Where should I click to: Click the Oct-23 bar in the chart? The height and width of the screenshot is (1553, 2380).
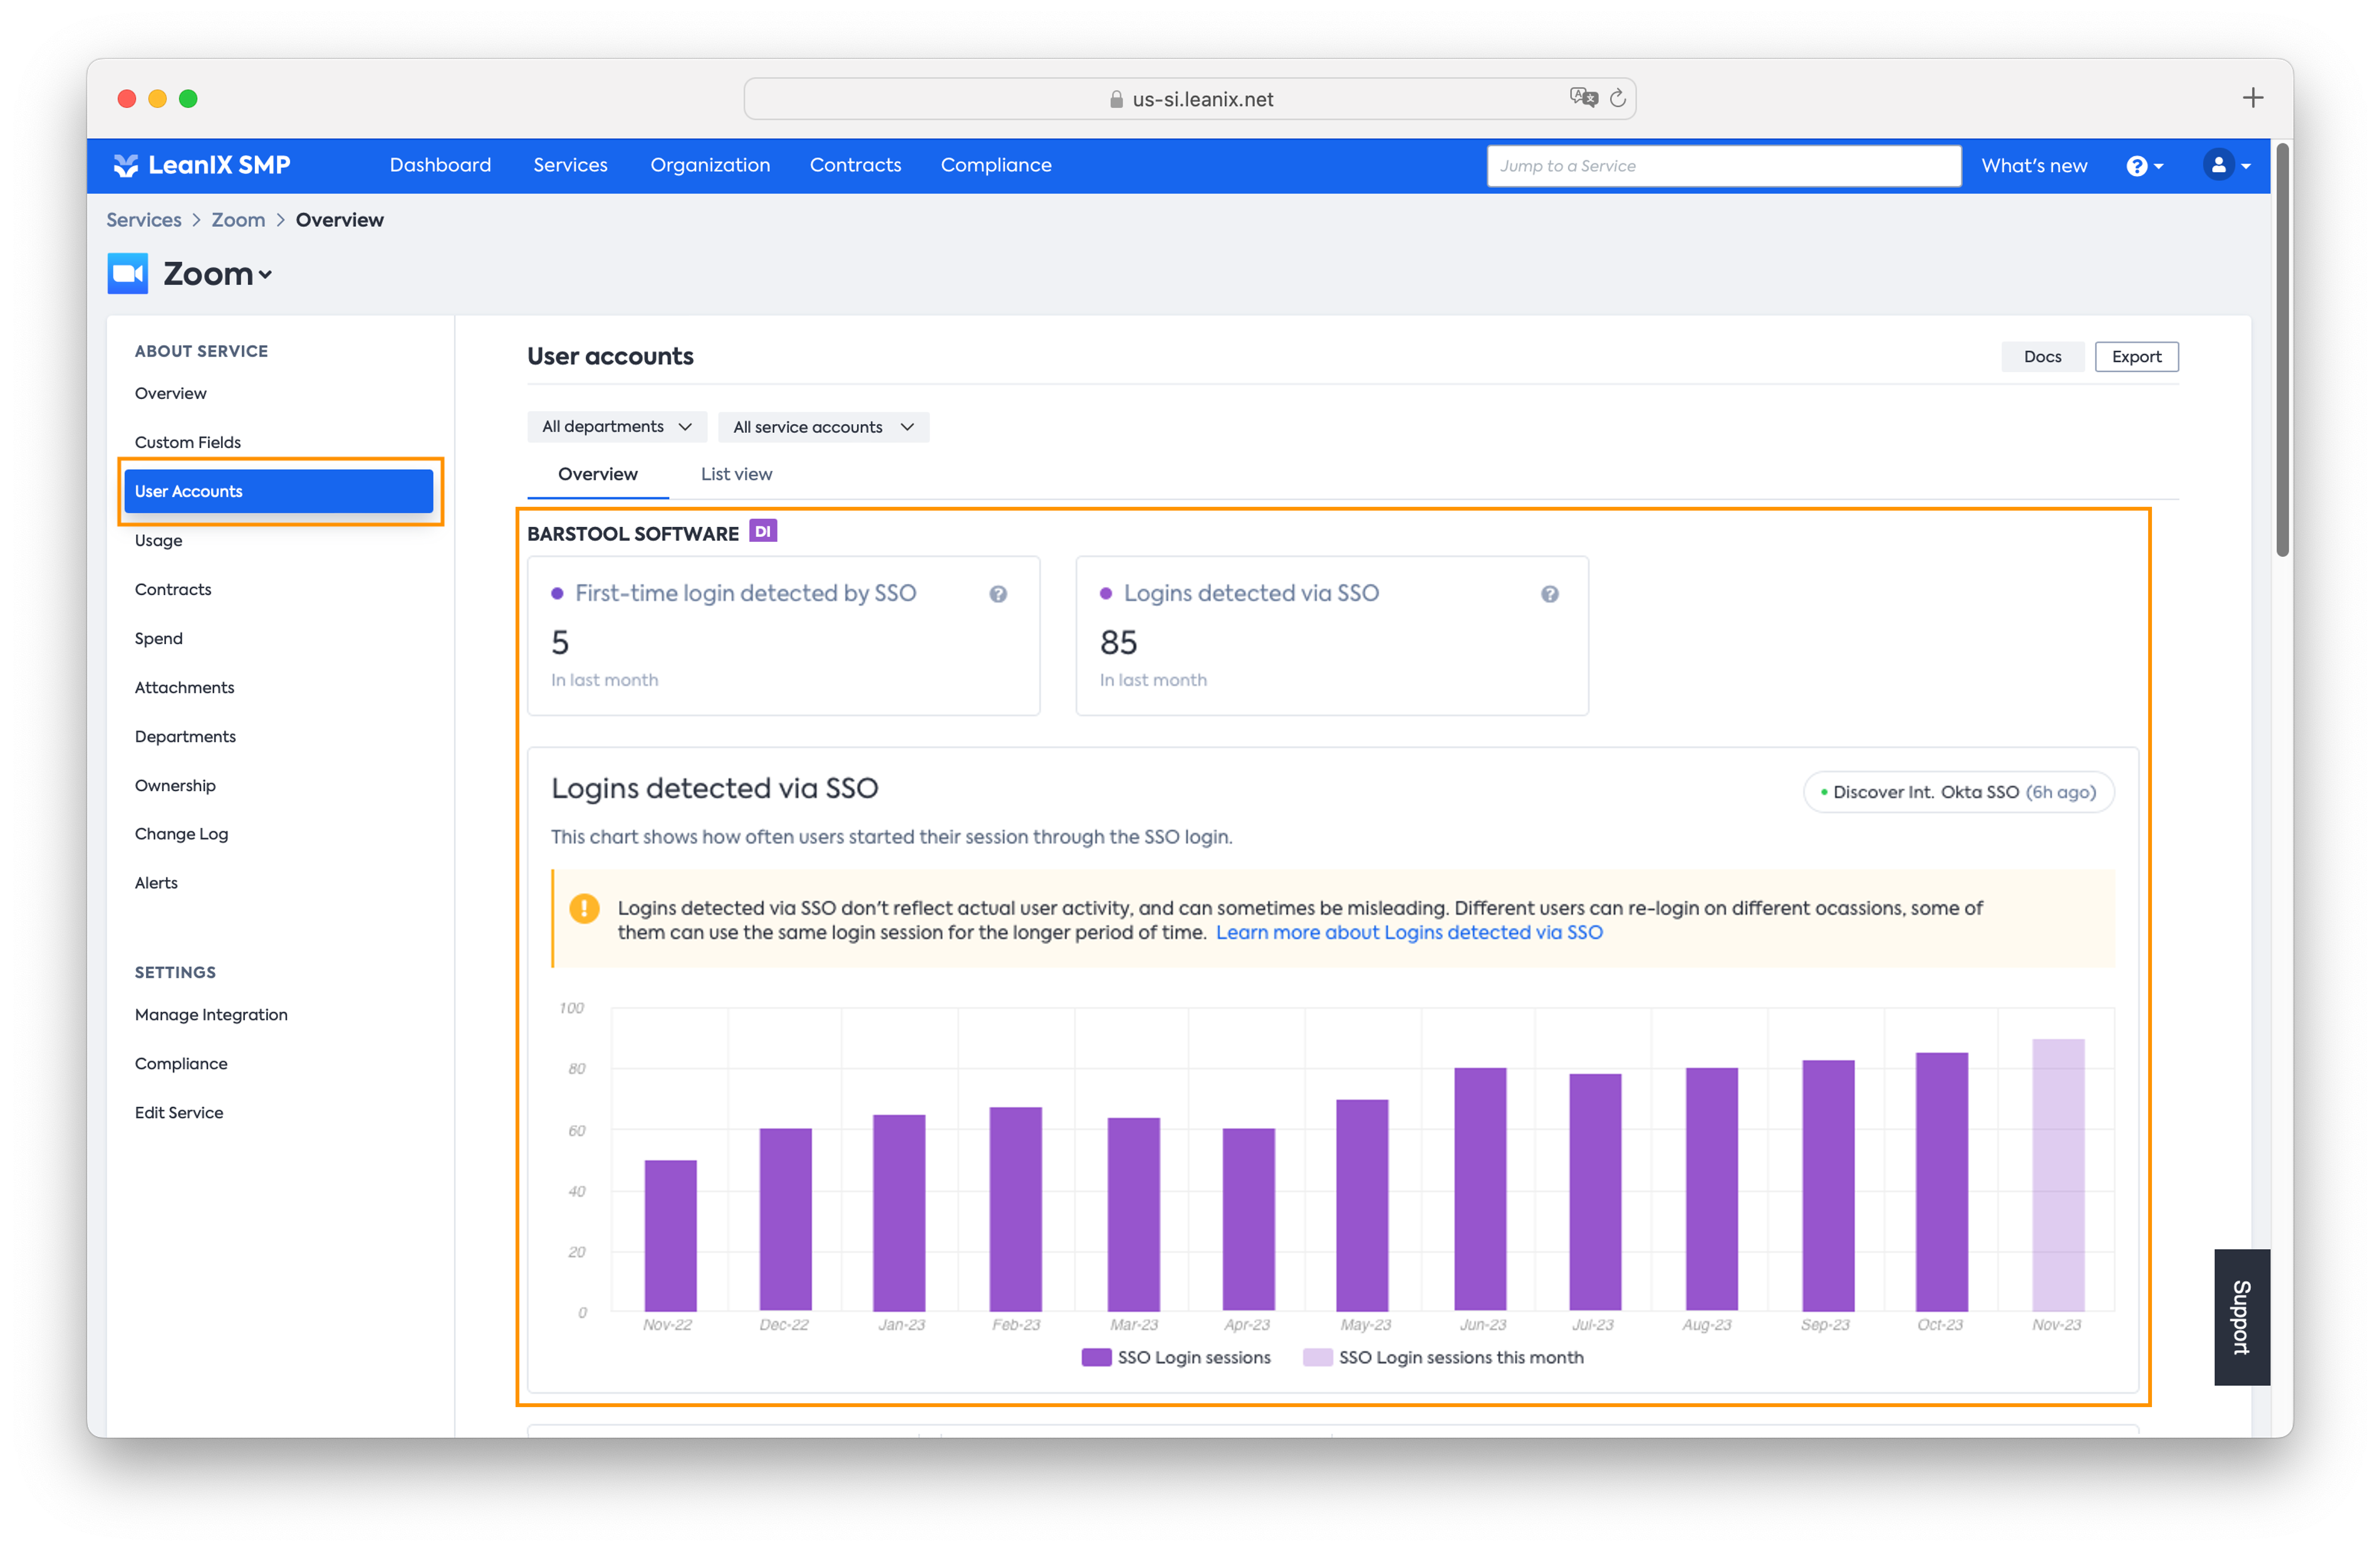(x=1941, y=1182)
